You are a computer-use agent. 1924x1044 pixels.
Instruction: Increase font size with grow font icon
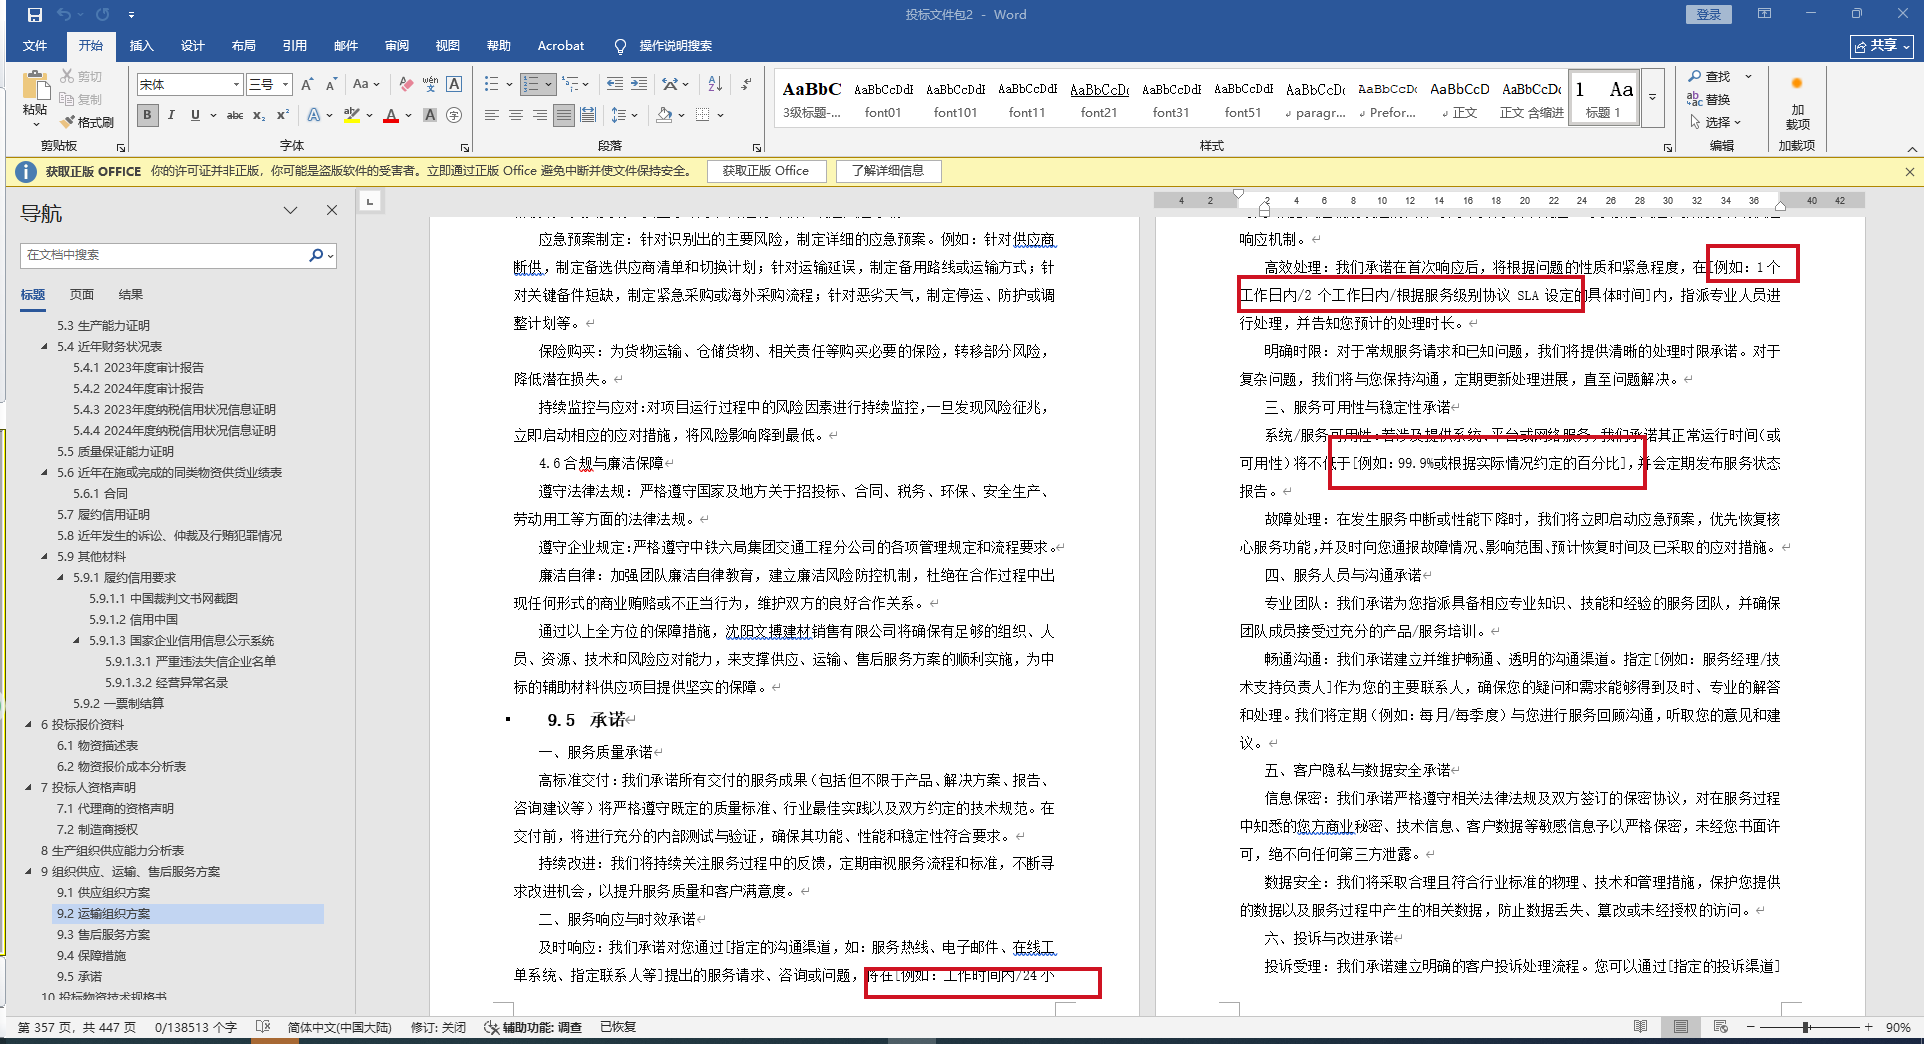coord(307,85)
